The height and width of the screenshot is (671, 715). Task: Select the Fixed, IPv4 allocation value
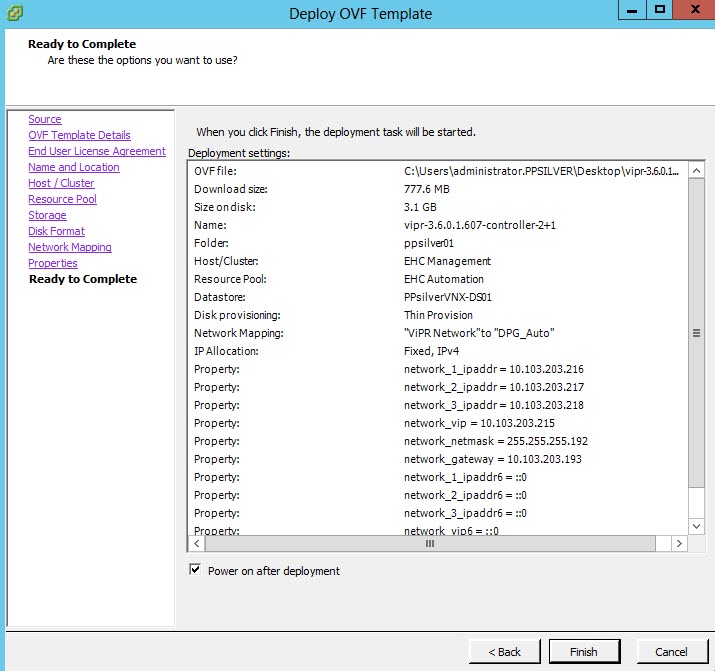(x=431, y=351)
